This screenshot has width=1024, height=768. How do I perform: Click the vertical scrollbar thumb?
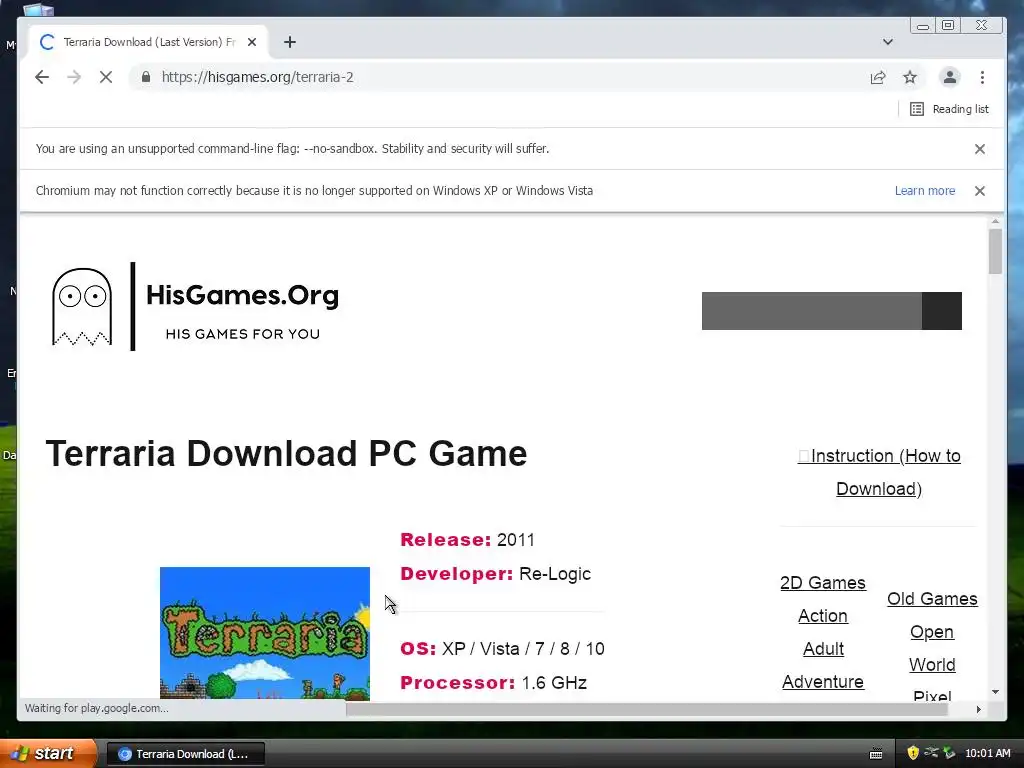coord(995,252)
